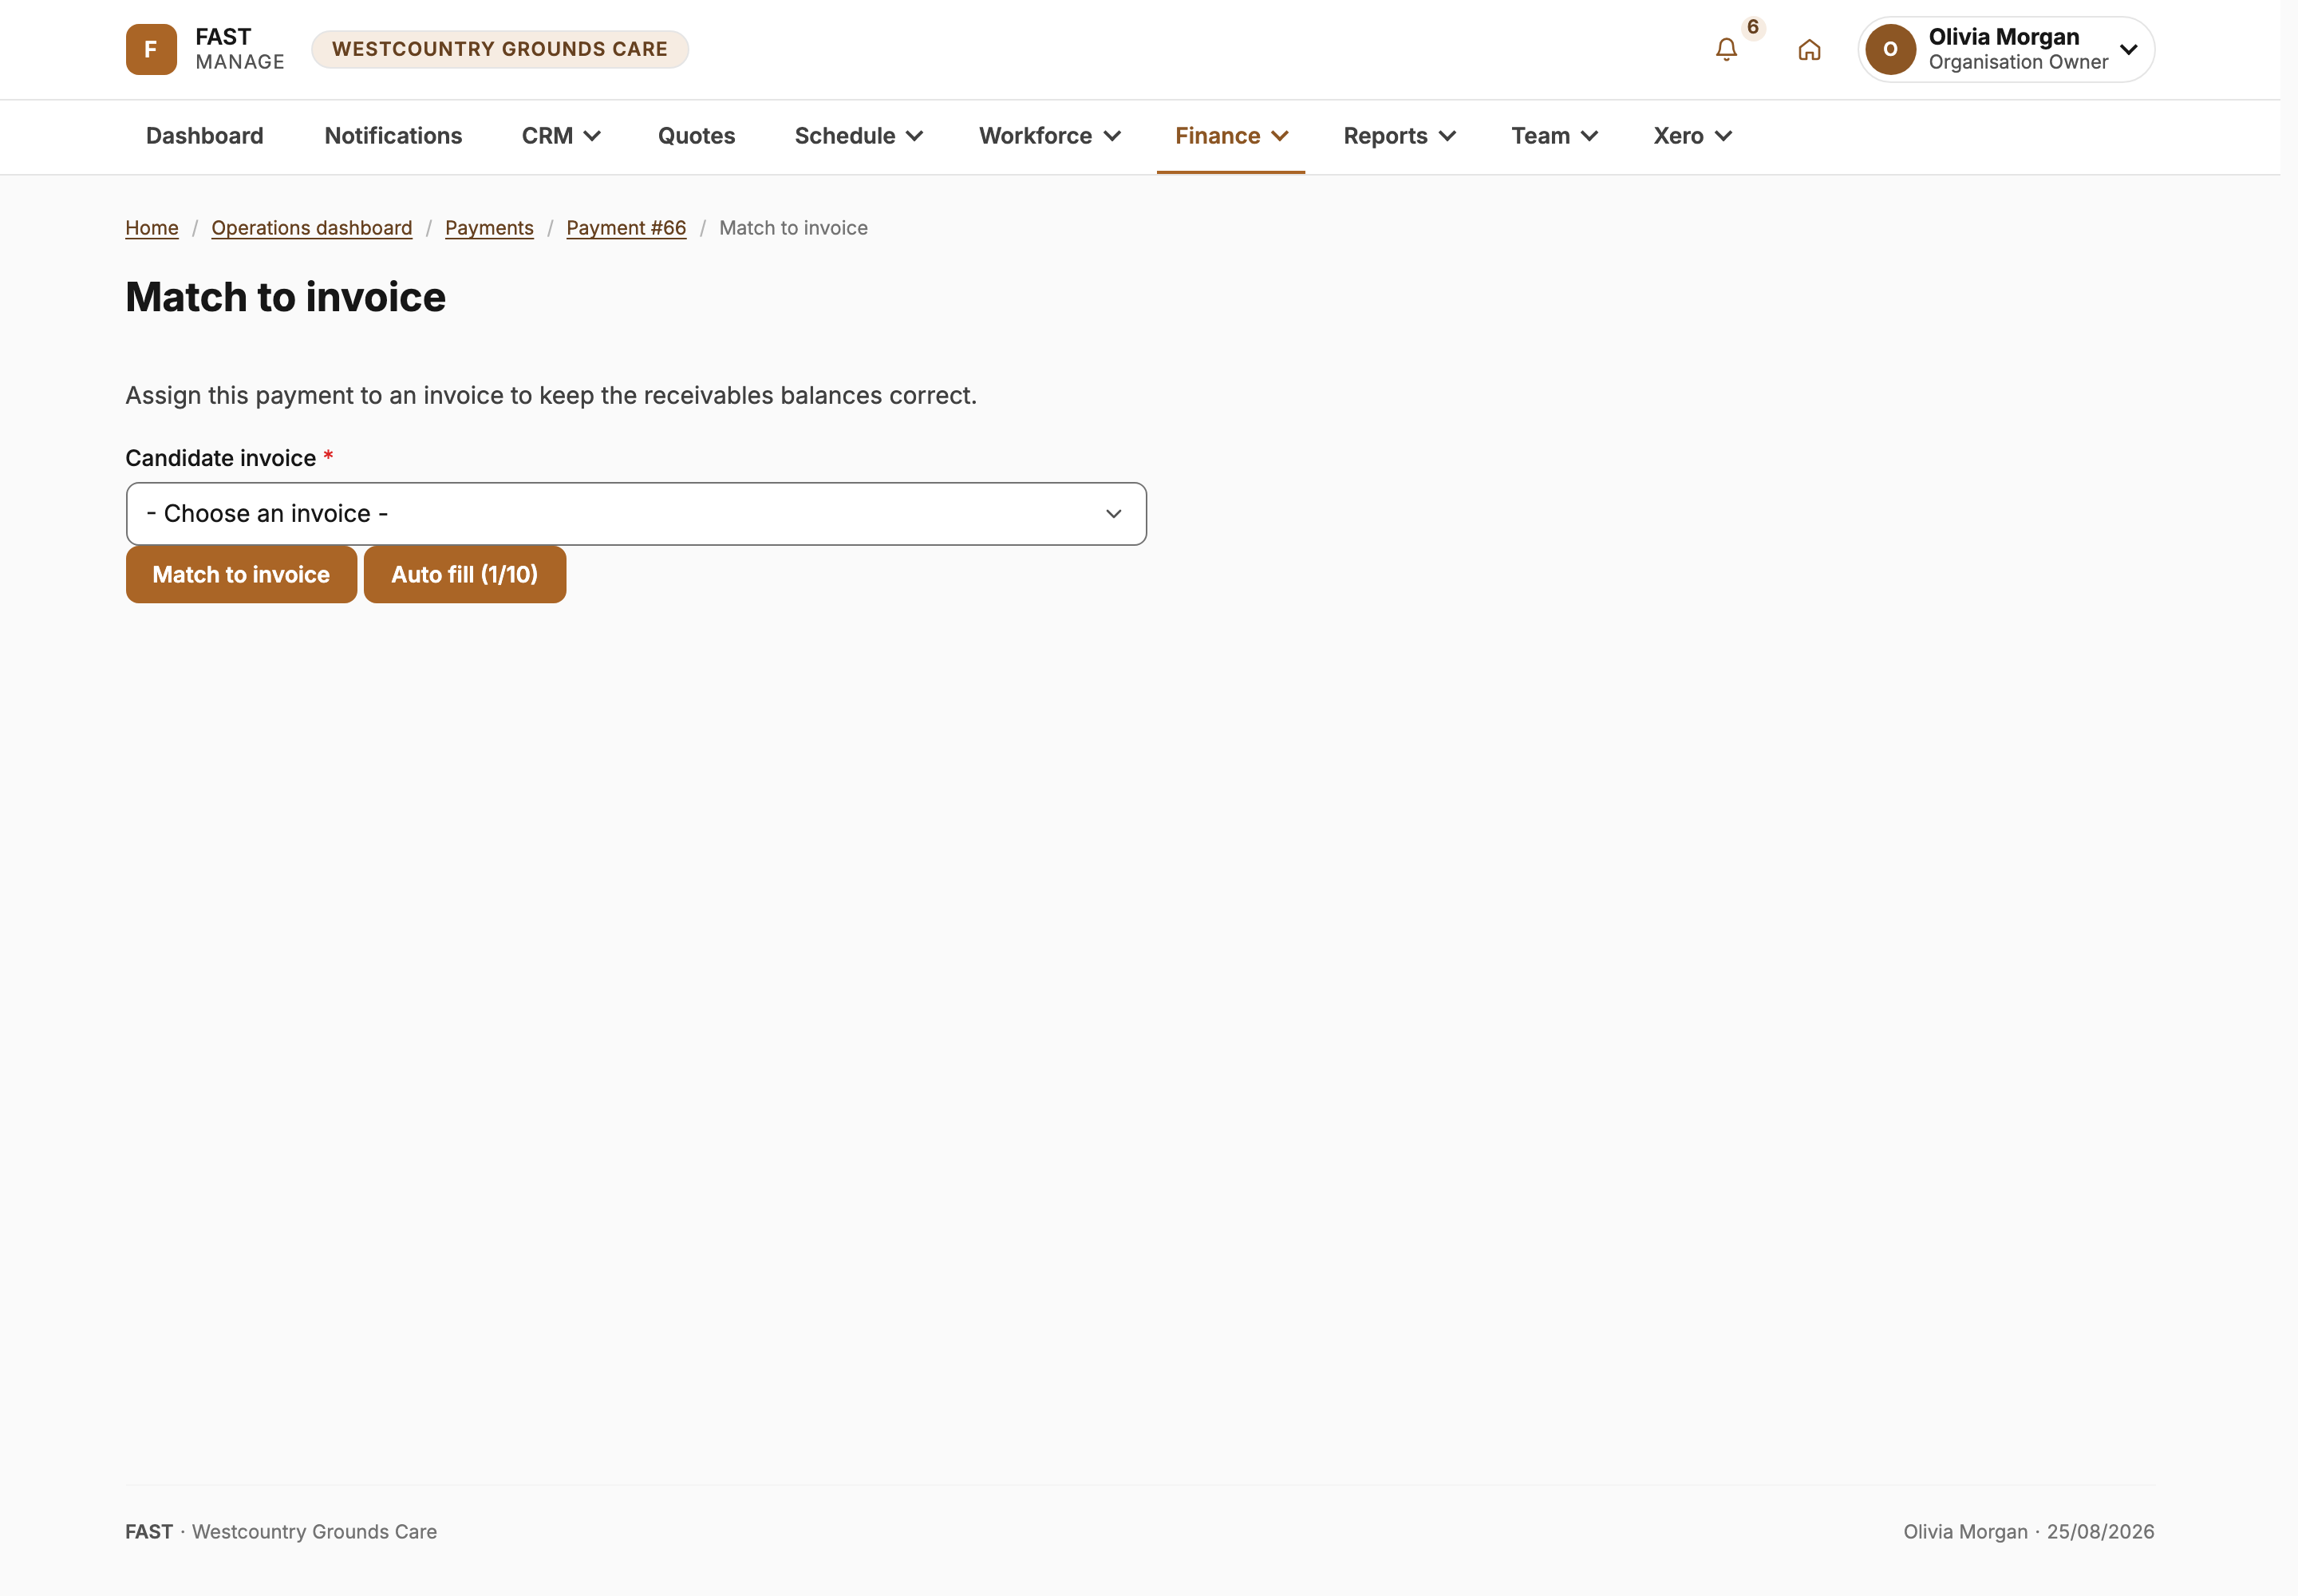Screen dimensions: 2298x1596
Task: Expand the user account menu chevron
Action: (2129, 49)
